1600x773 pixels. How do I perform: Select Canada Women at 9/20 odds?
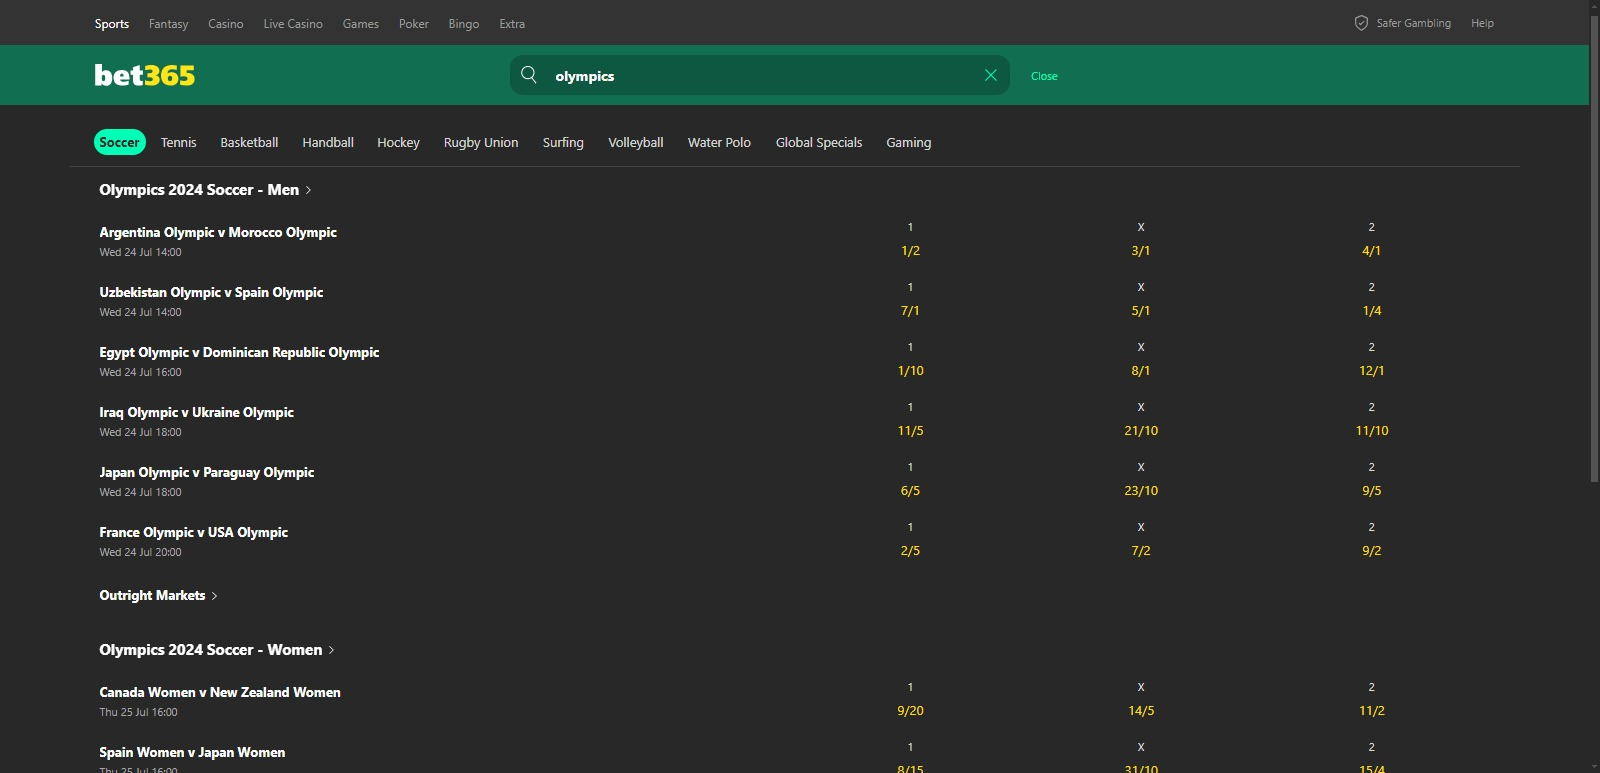coord(910,711)
